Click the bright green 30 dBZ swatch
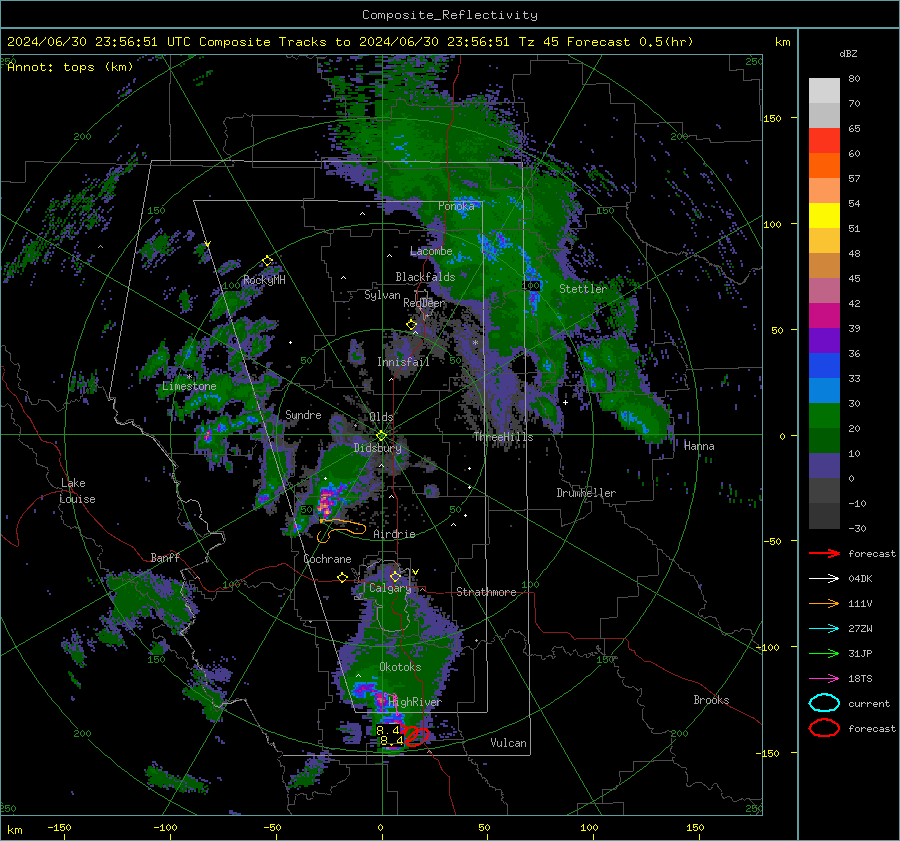Screen dimensions: 900x841 [x=824, y=416]
